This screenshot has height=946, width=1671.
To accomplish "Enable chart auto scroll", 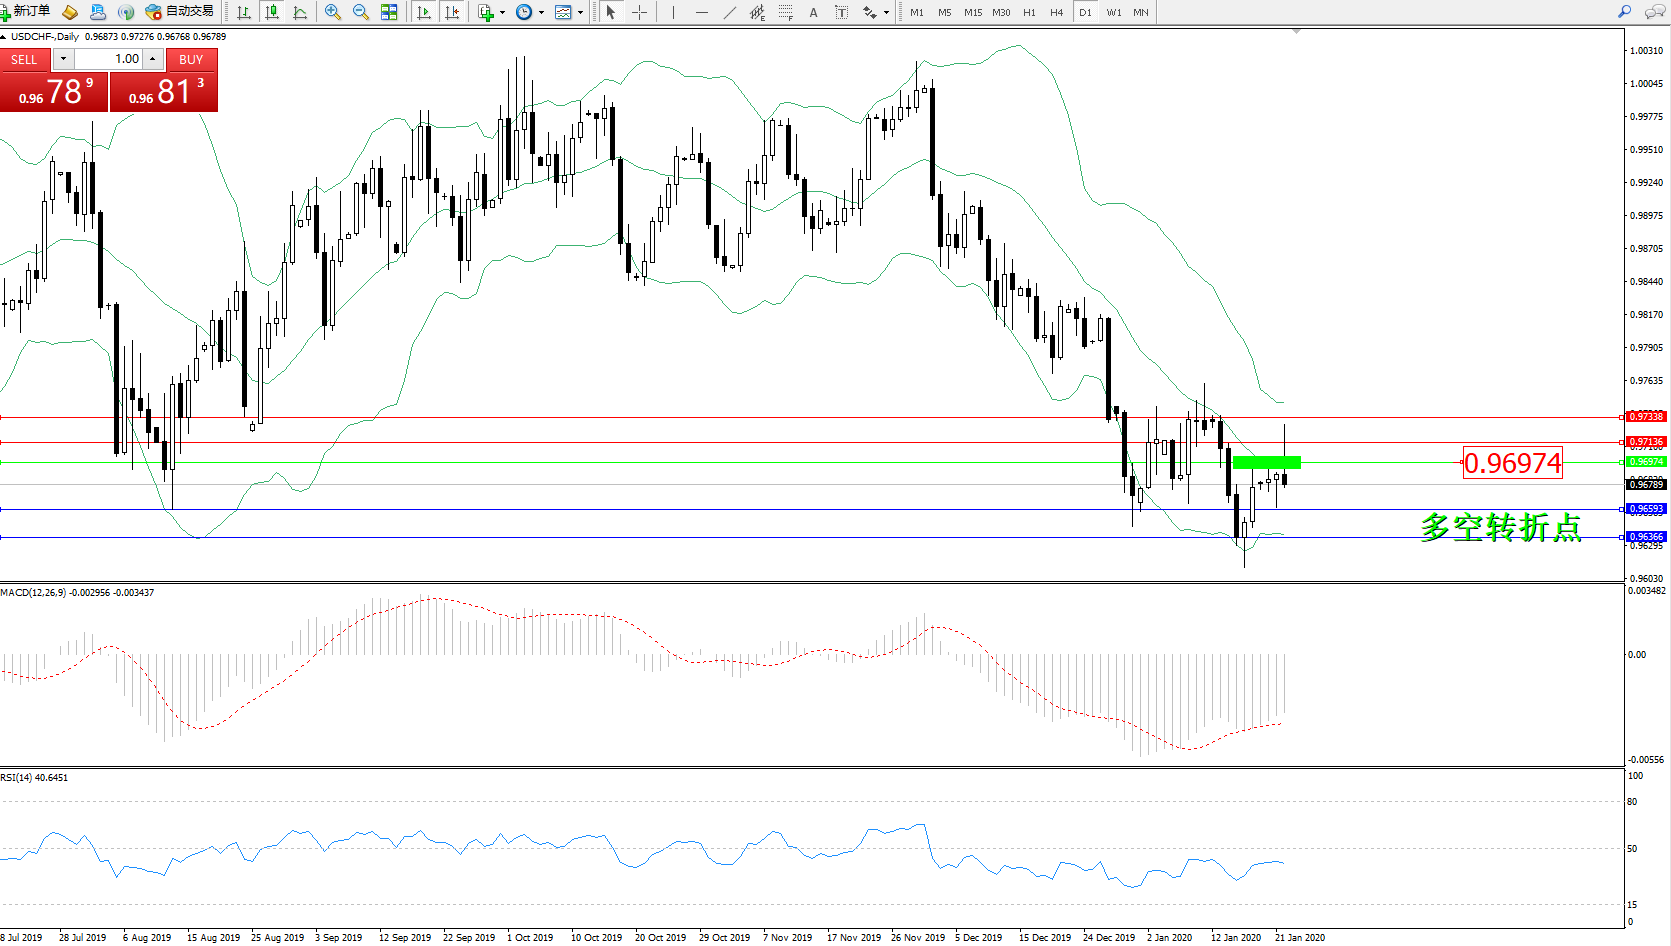I will (x=424, y=12).
